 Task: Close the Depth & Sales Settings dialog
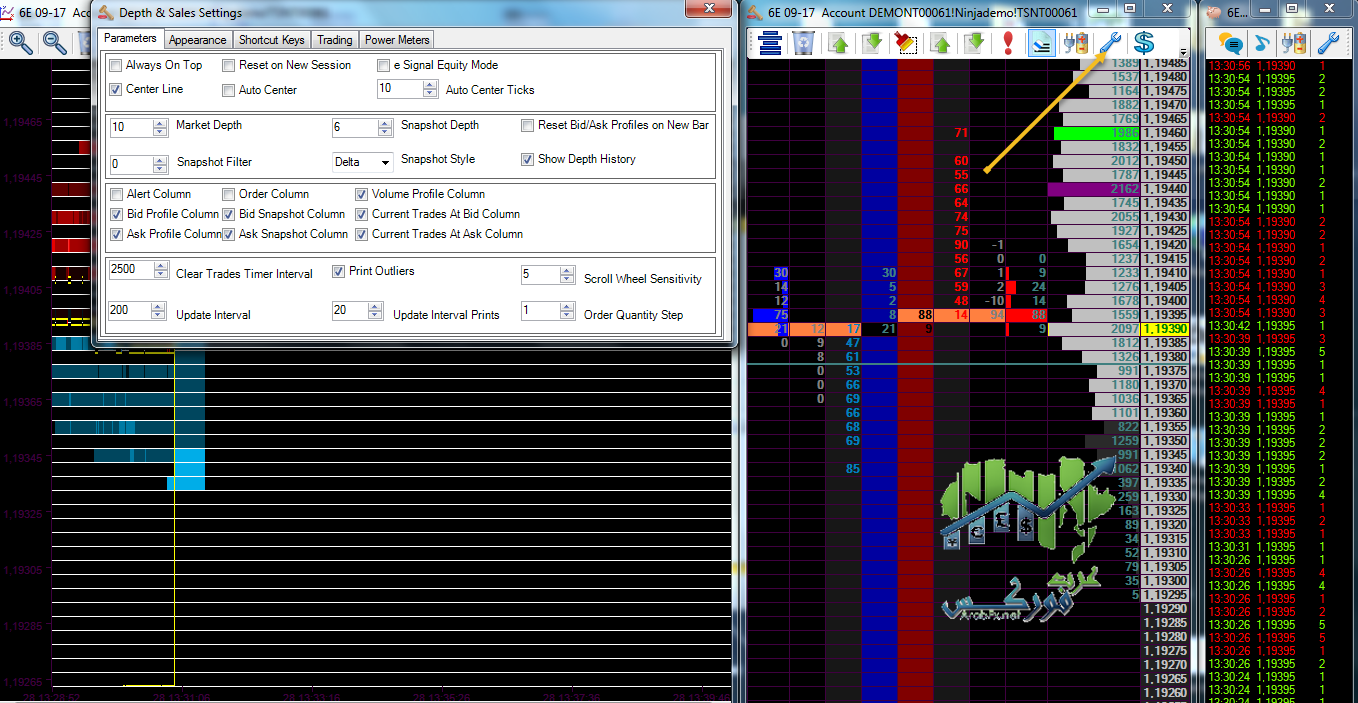click(709, 9)
